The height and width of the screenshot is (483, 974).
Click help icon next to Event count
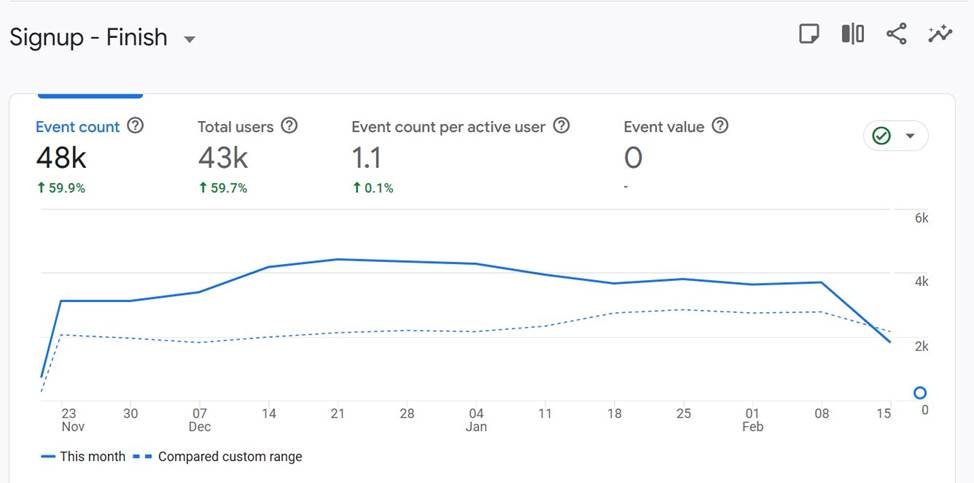(x=136, y=126)
